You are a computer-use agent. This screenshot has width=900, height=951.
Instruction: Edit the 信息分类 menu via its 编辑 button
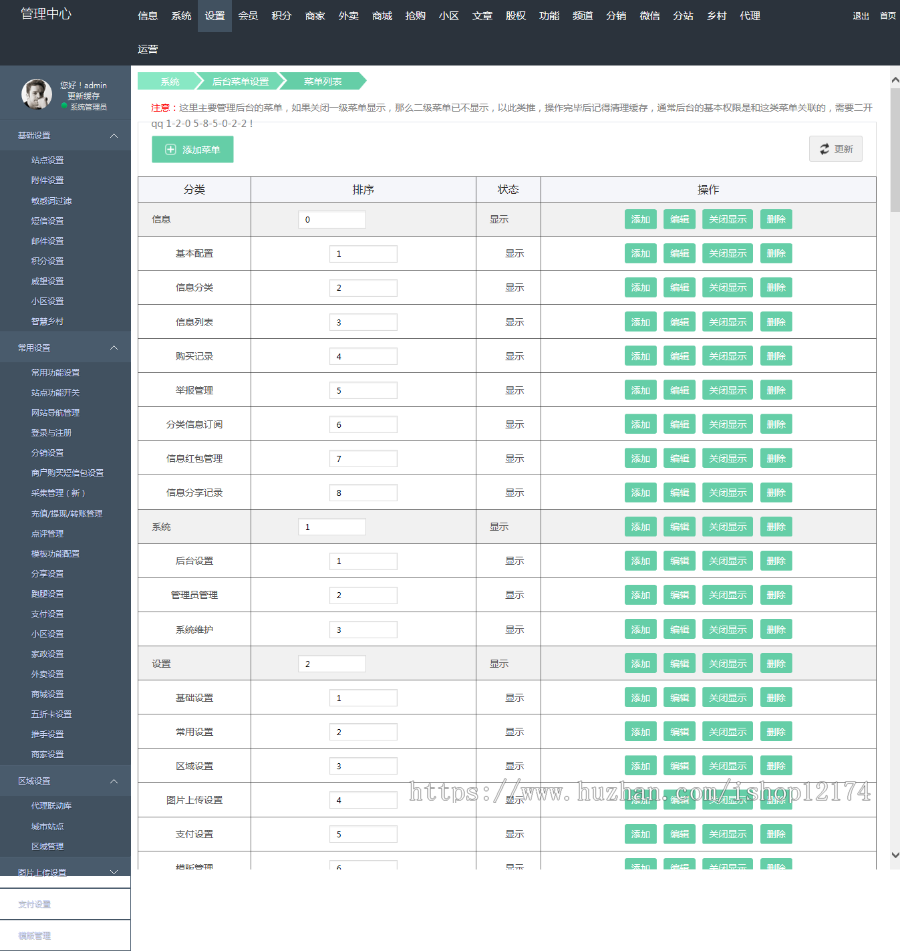(681, 287)
